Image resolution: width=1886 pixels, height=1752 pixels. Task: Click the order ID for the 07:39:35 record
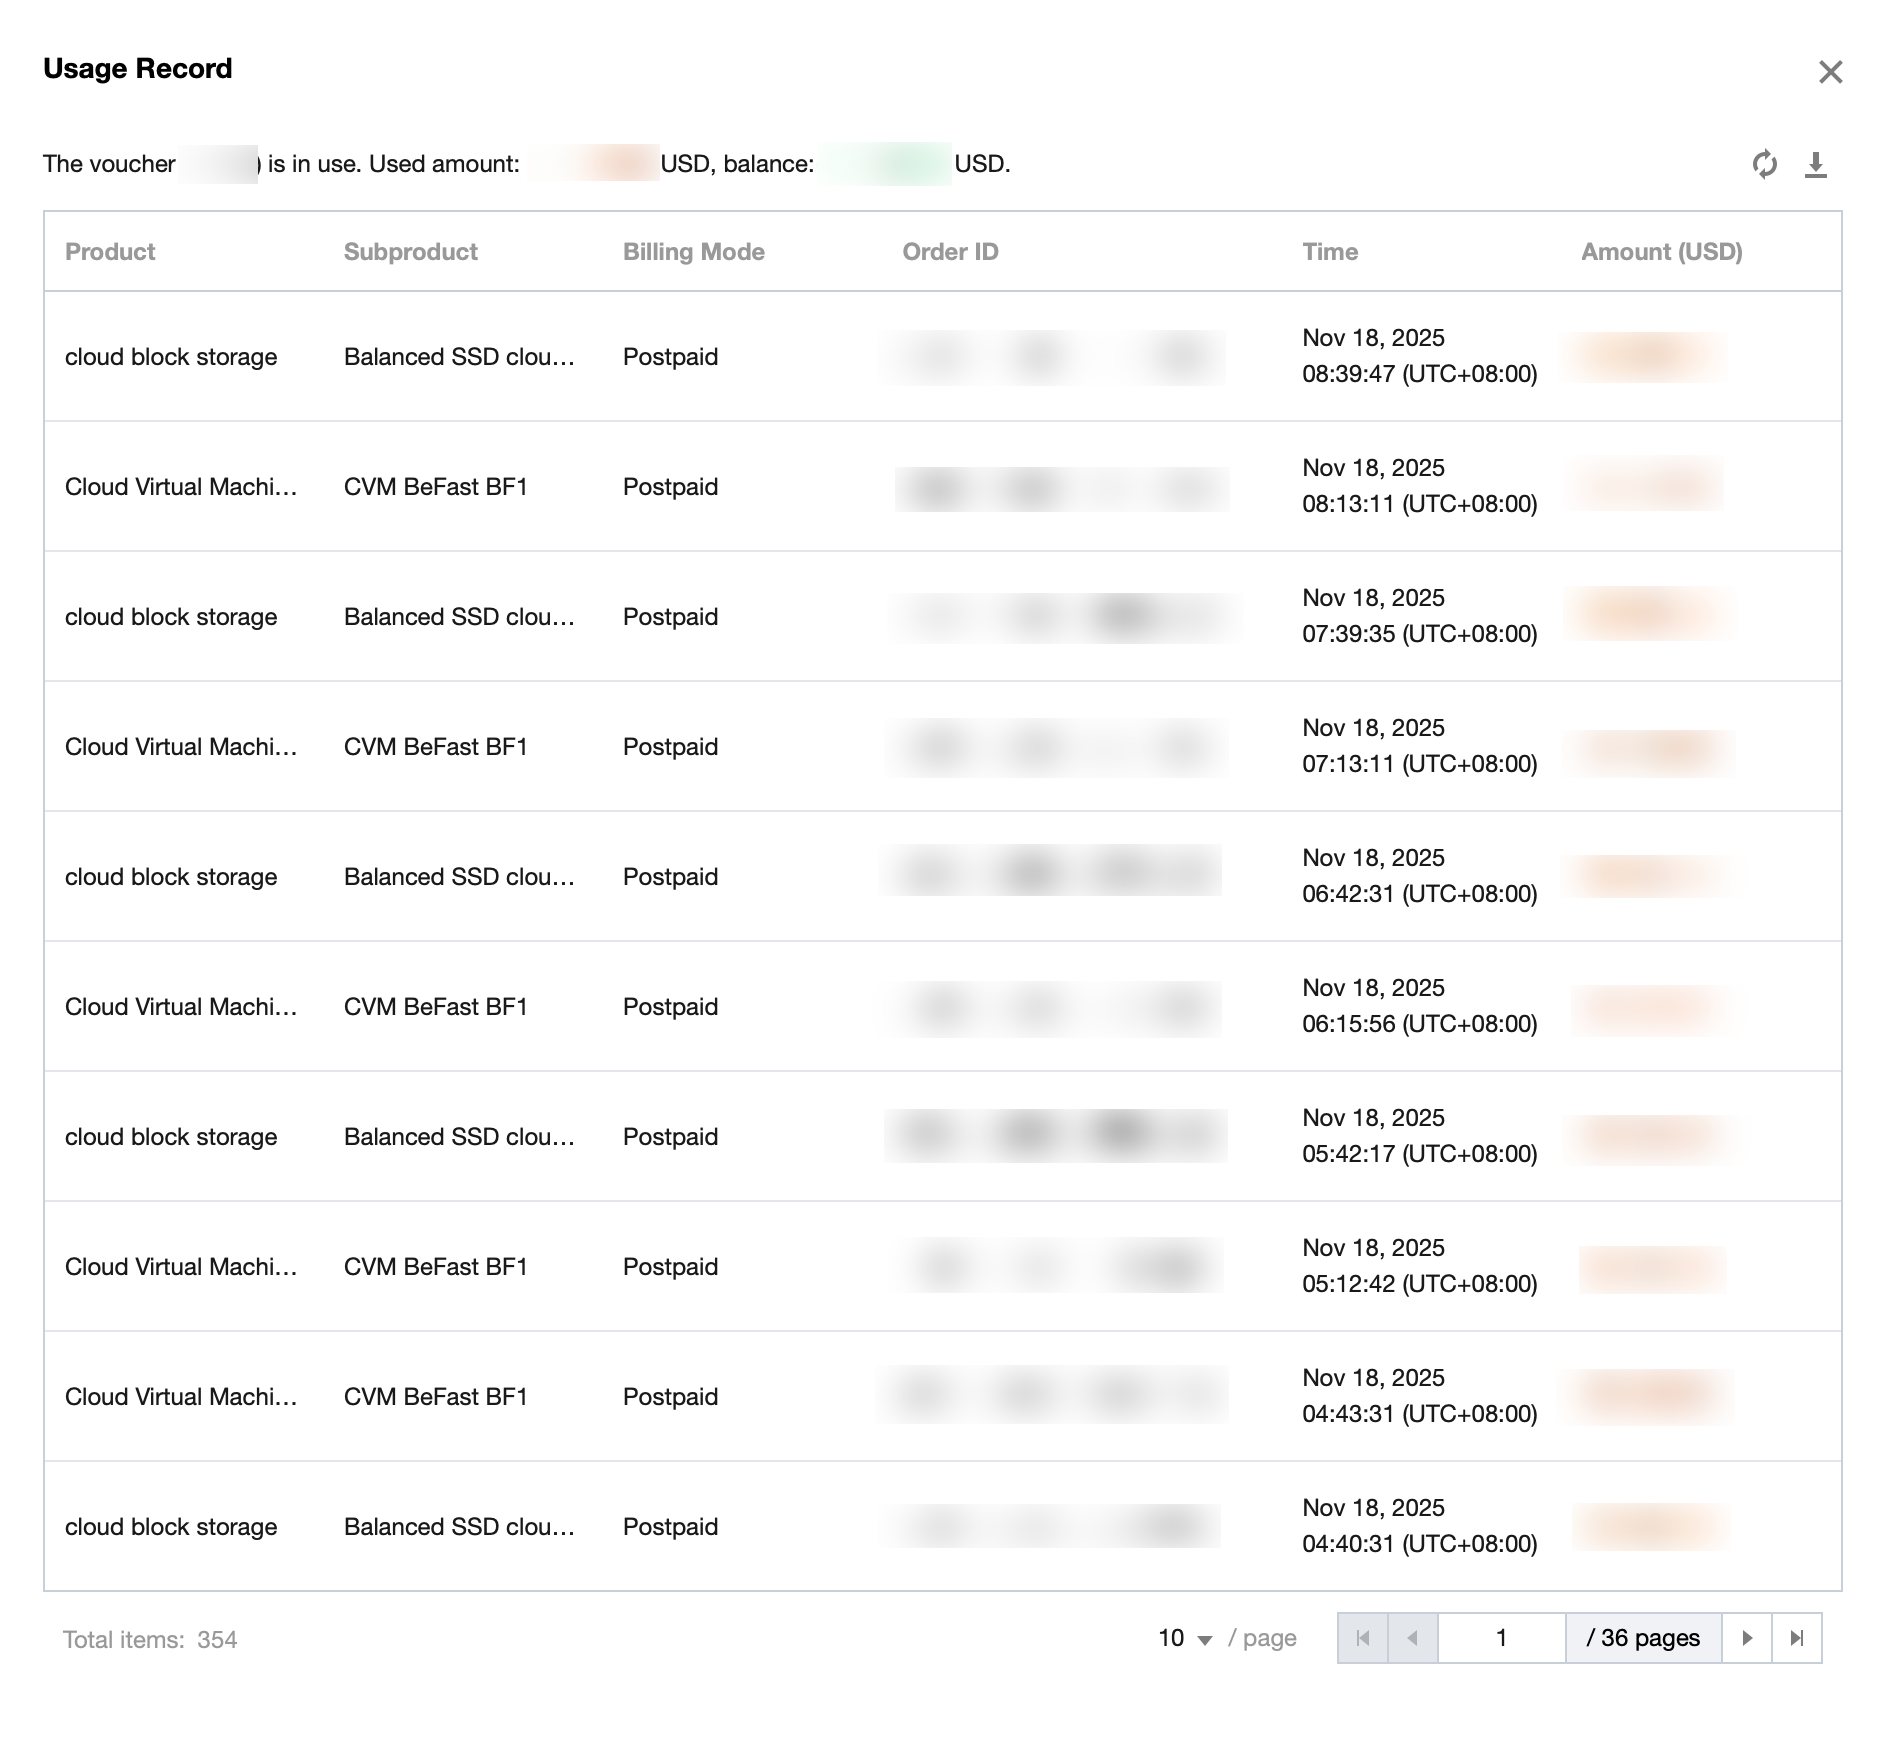pos(1060,617)
